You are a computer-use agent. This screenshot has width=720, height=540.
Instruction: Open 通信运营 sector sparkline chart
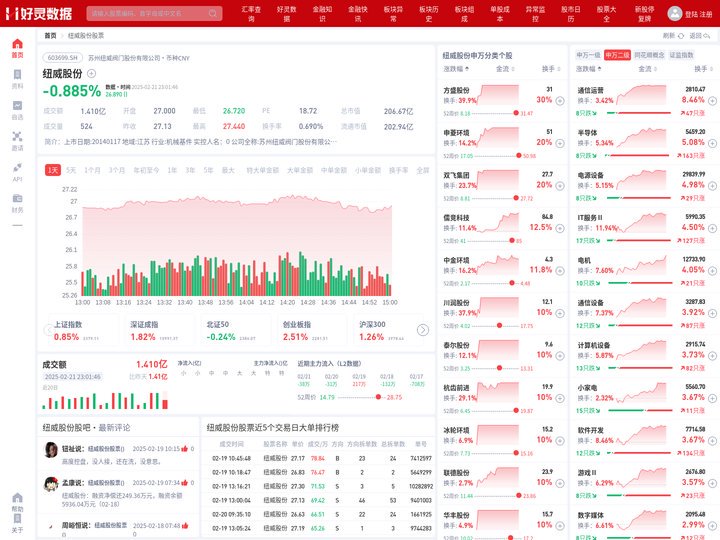pyautogui.click(x=641, y=95)
